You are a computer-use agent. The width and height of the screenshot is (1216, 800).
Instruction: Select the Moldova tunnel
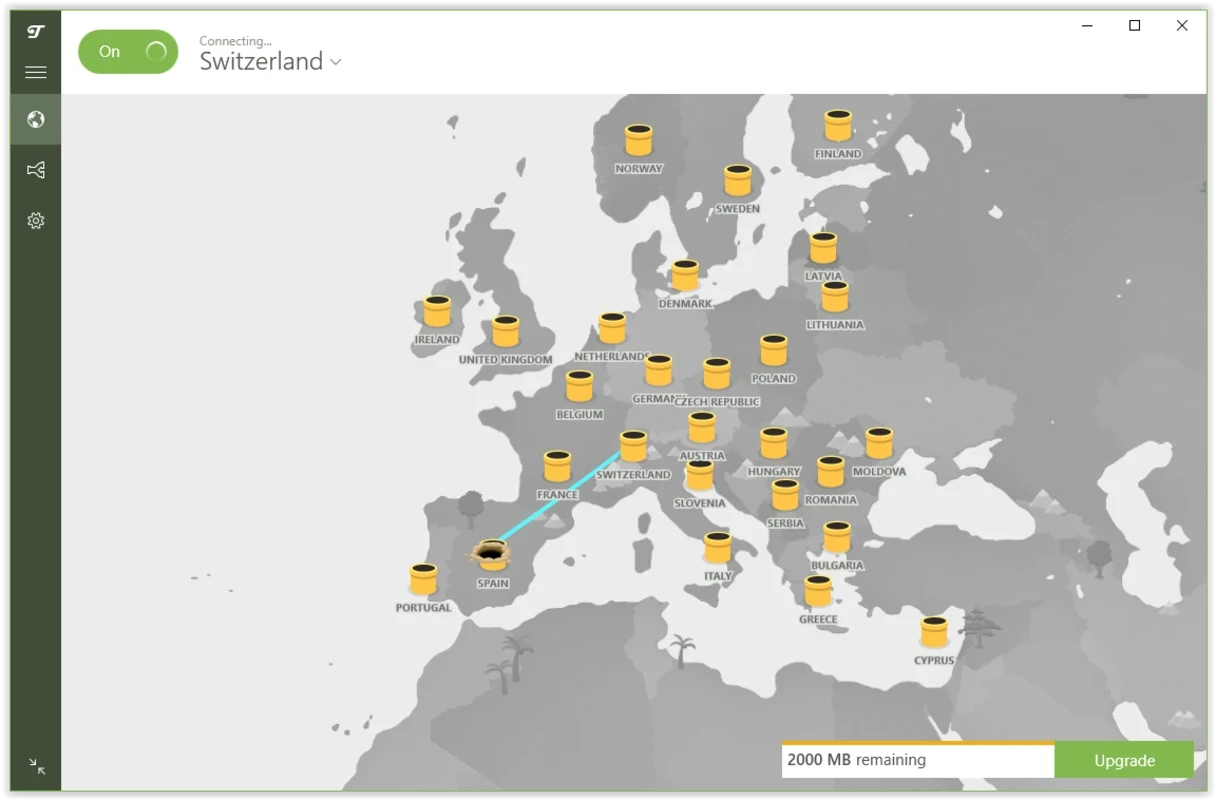pyautogui.click(x=879, y=443)
